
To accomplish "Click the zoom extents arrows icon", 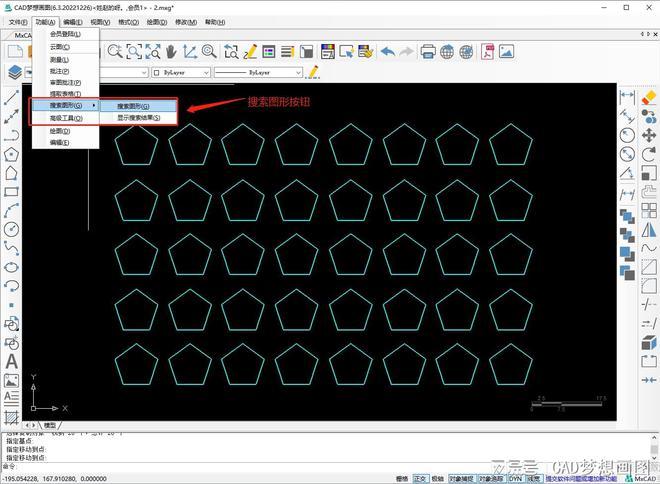I will tap(153, 52).
